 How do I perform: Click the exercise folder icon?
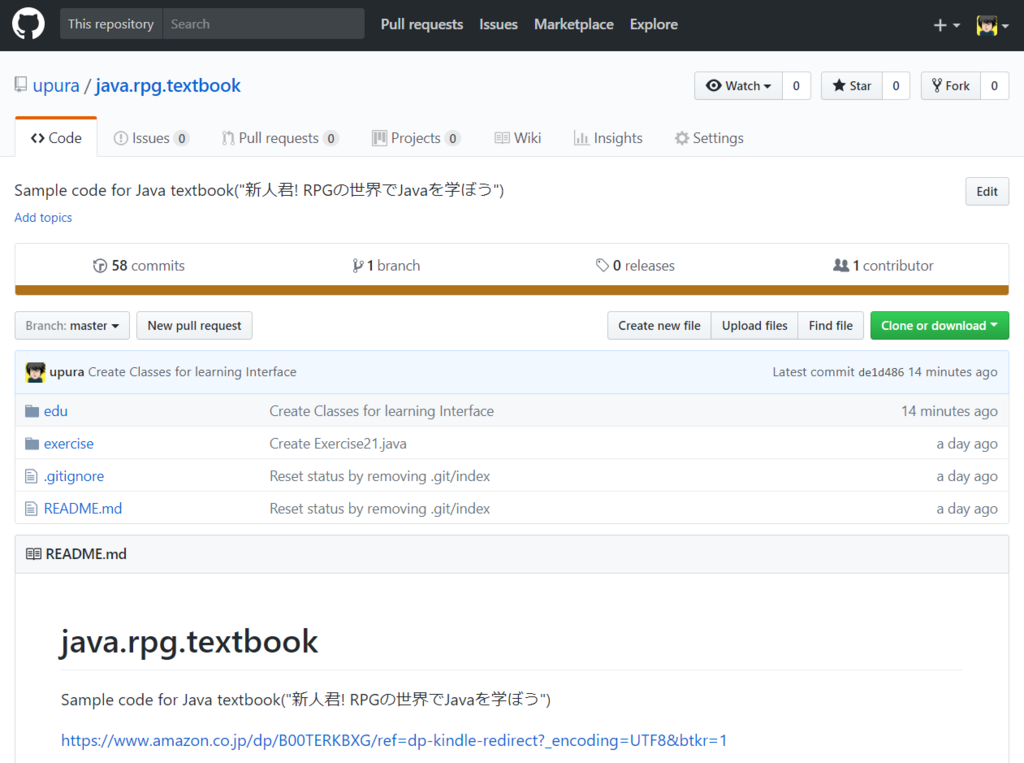click(x=32, y=444)
